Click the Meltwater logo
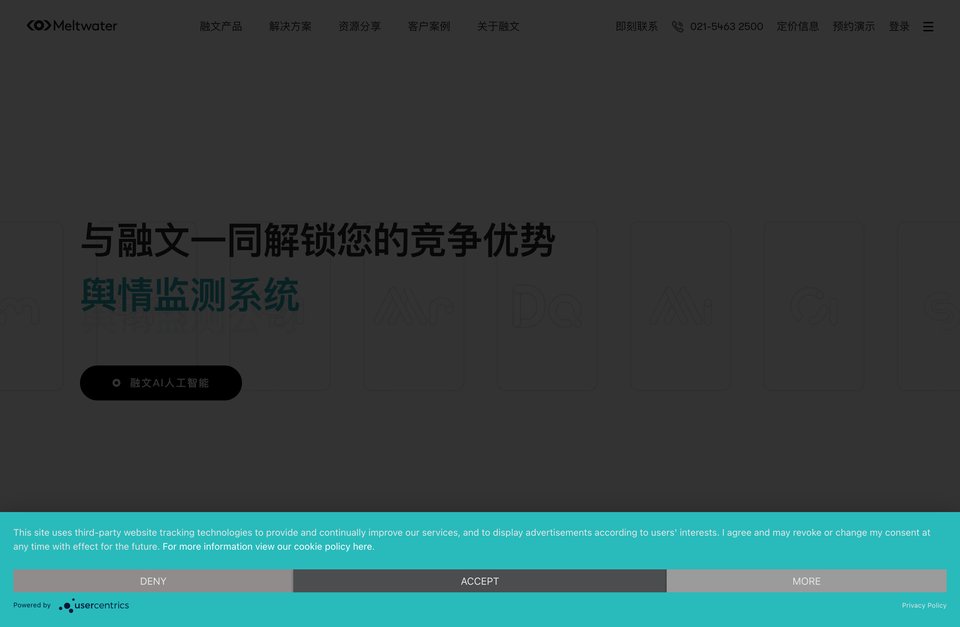Image resolution: width=960 pixels, height=627 pixels. (x=72, y=26)
